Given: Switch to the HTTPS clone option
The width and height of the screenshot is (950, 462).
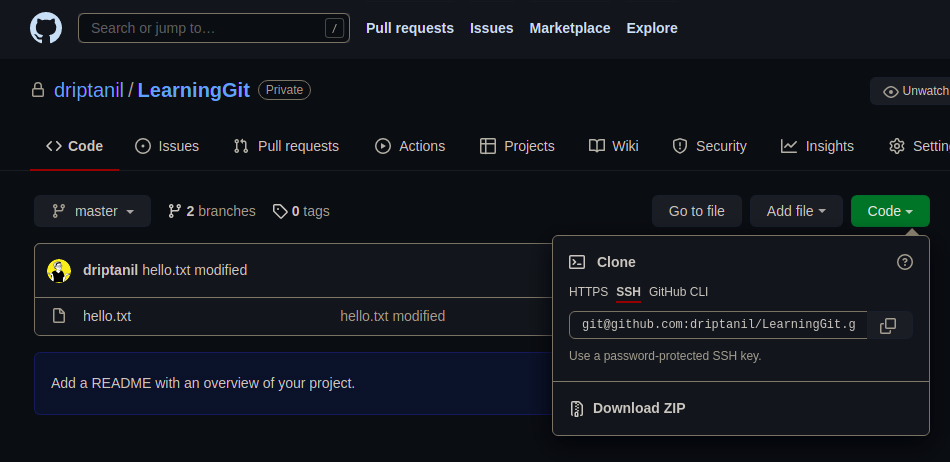Looking at the screenshot, I should (x=588, y=292).
